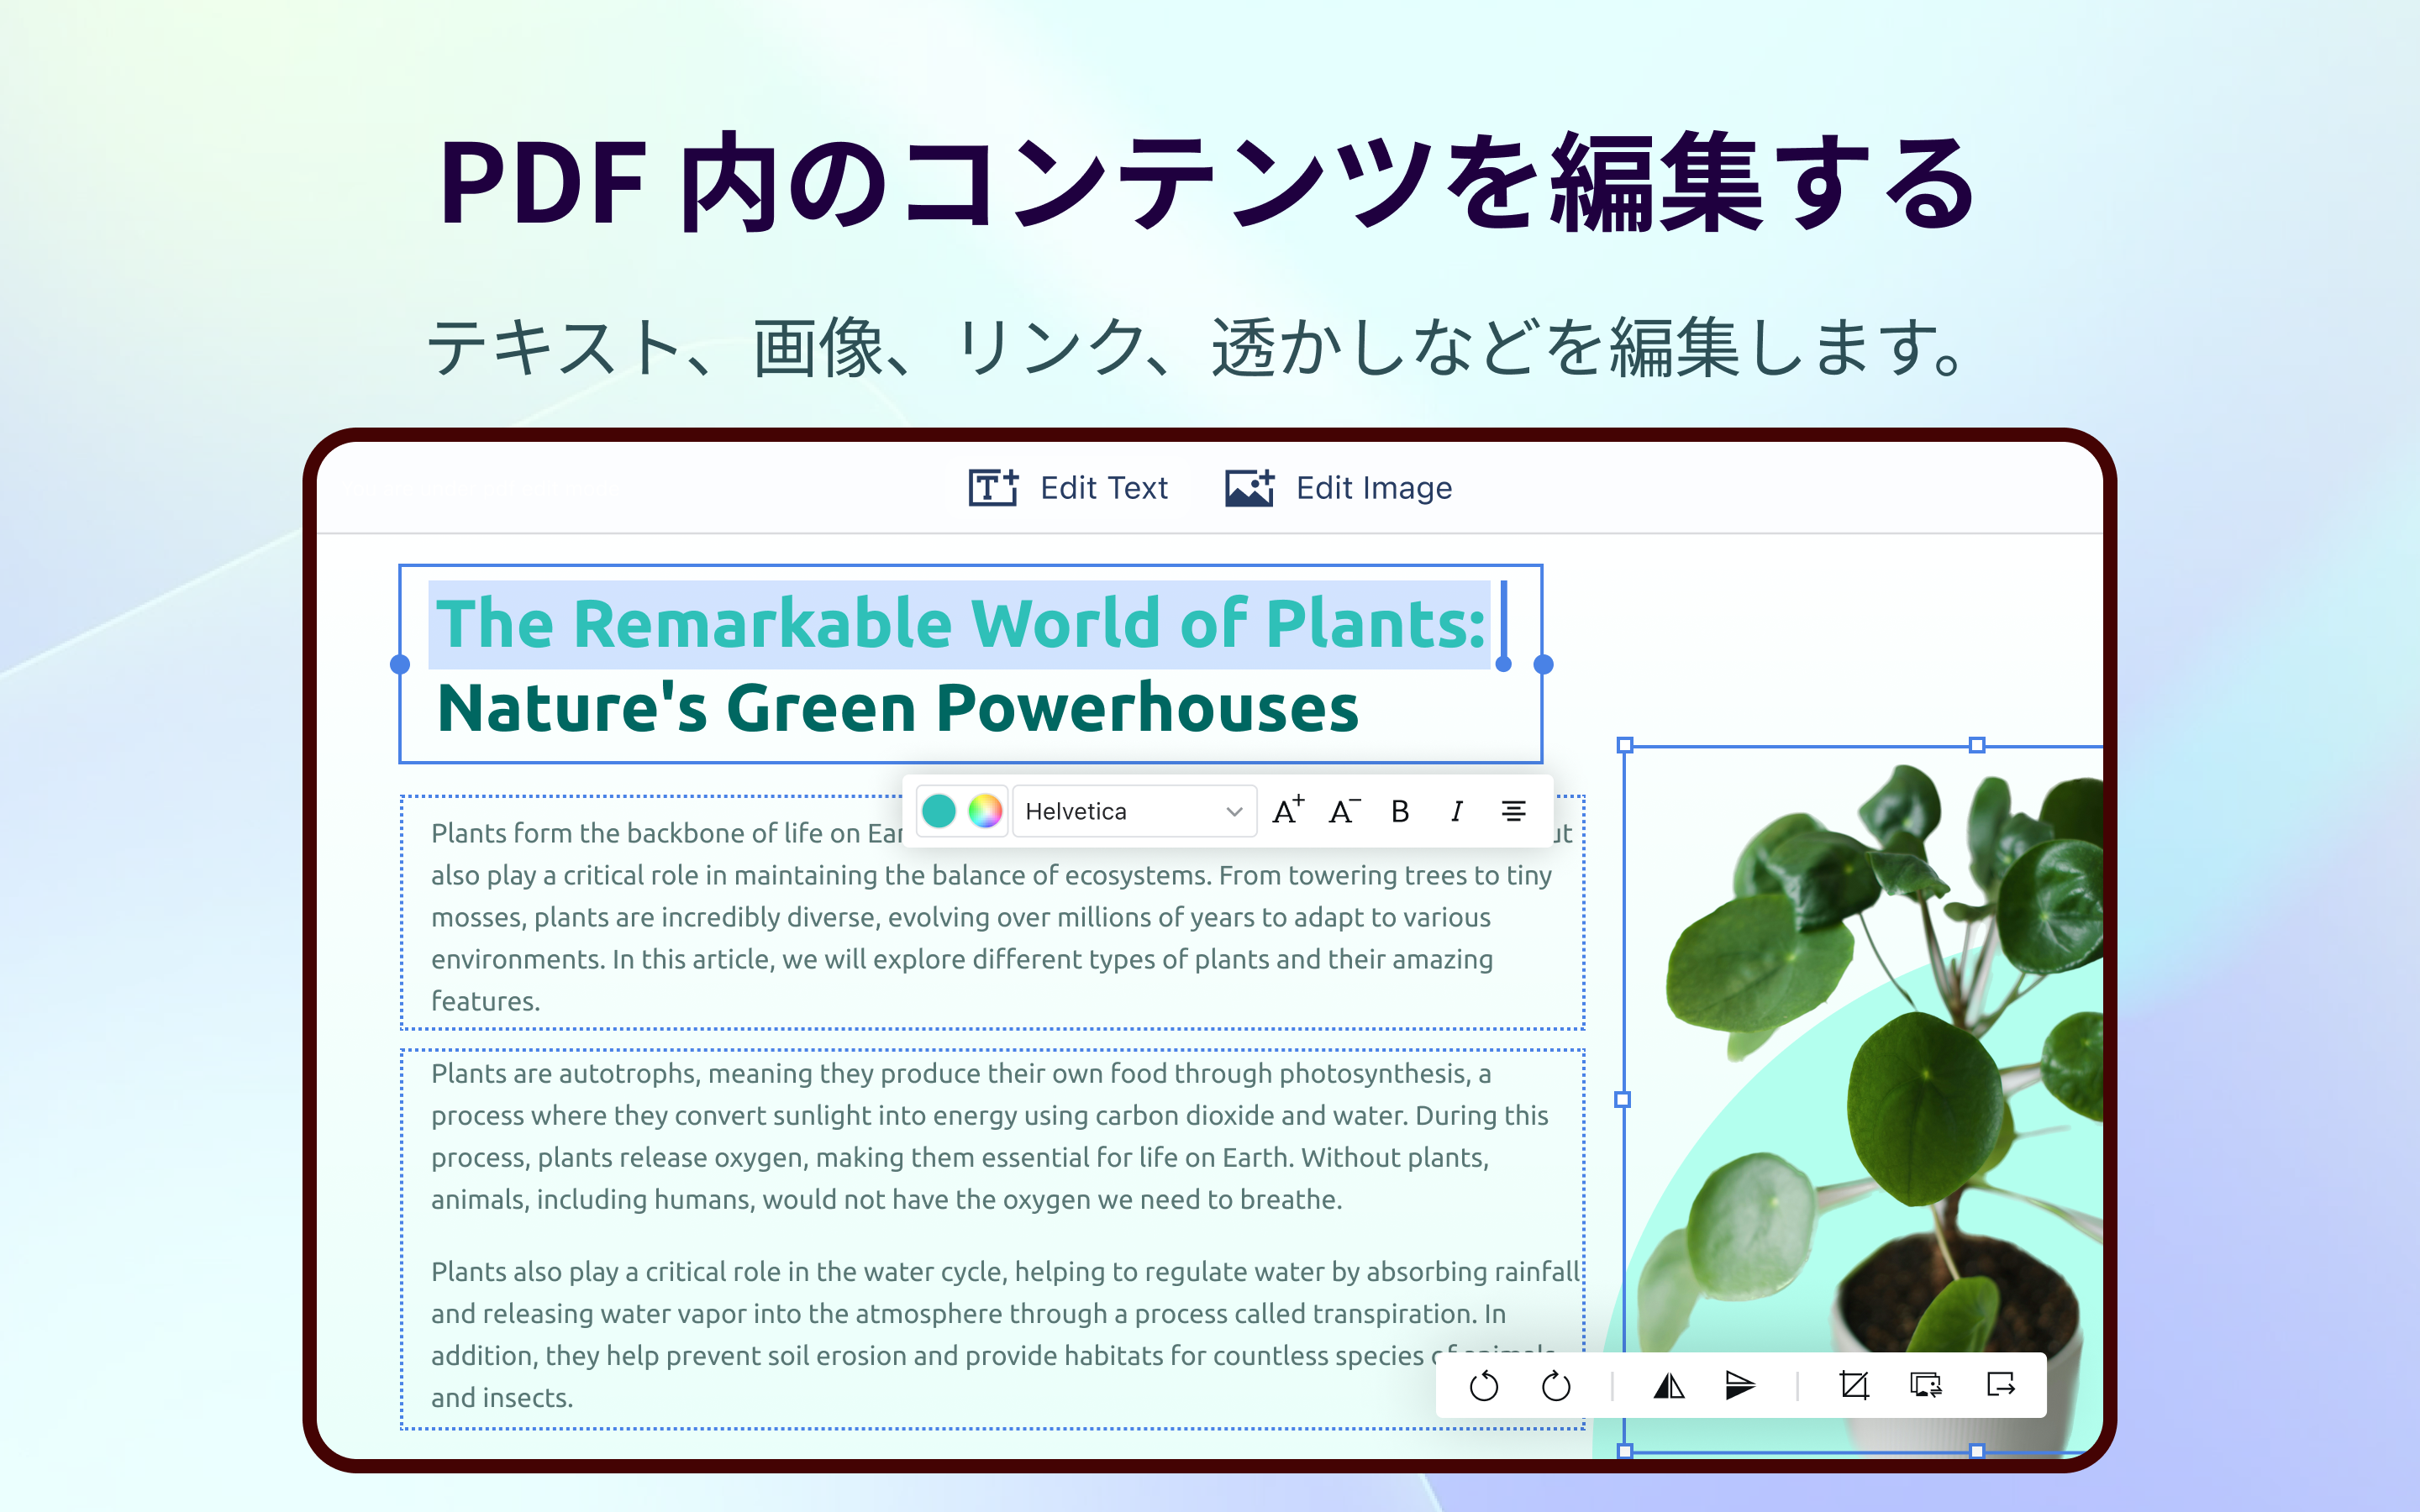2420x1512 pixels.
Task: Click the extract image icon
Action: [x=2000, y=1385]
